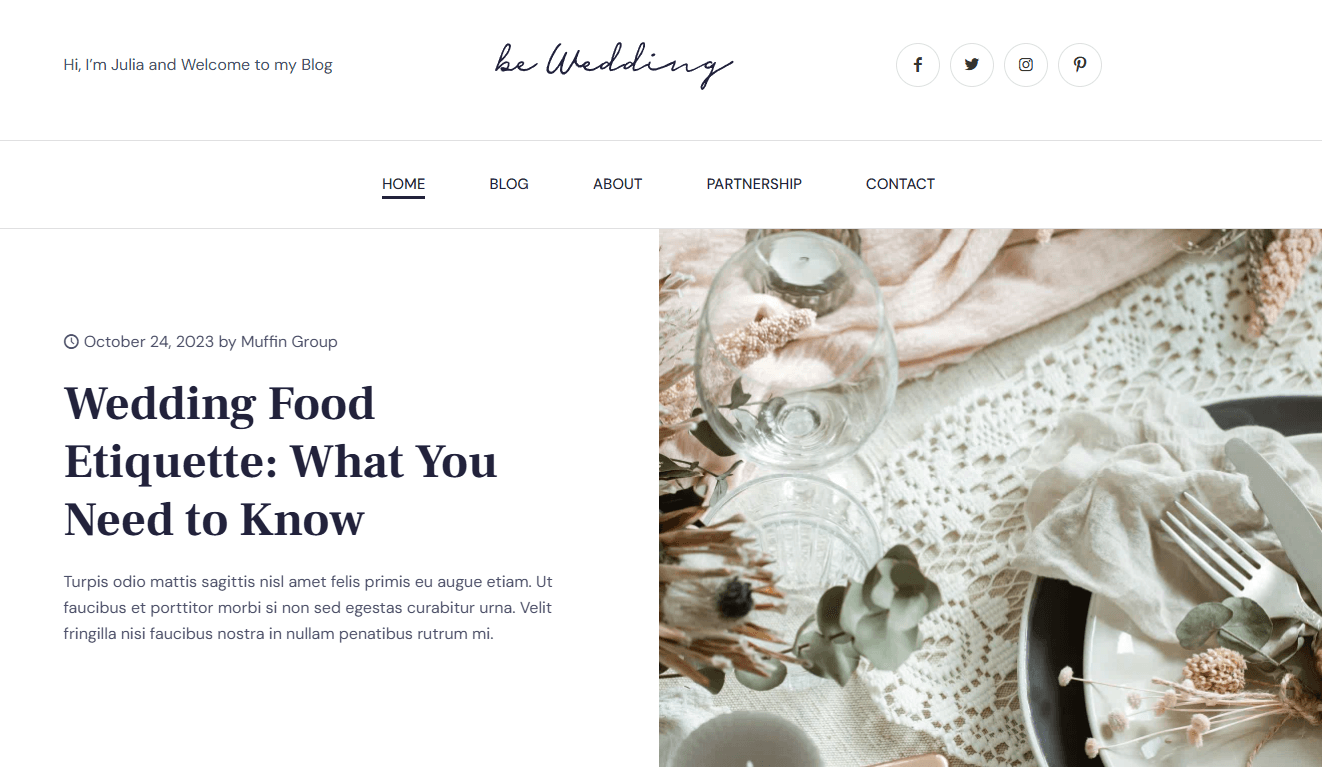Open the CONTACT menu item
The image size is (1322, 767).
coord(900,184)
